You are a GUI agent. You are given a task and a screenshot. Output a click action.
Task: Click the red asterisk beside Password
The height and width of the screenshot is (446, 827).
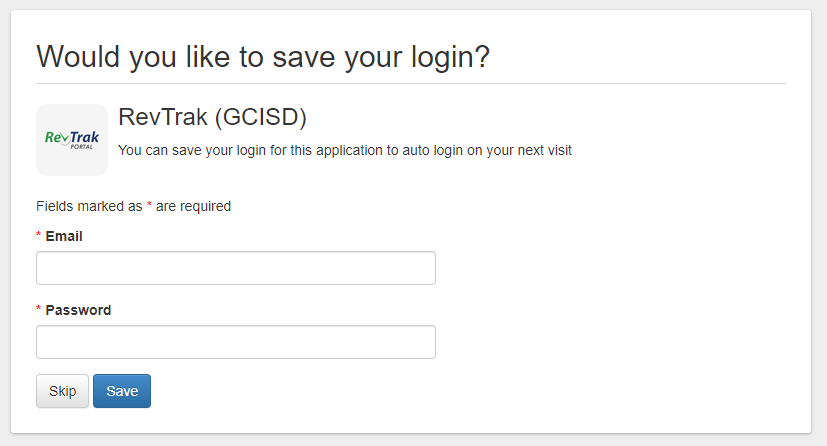pyautogui.click(x=39, y=311)
